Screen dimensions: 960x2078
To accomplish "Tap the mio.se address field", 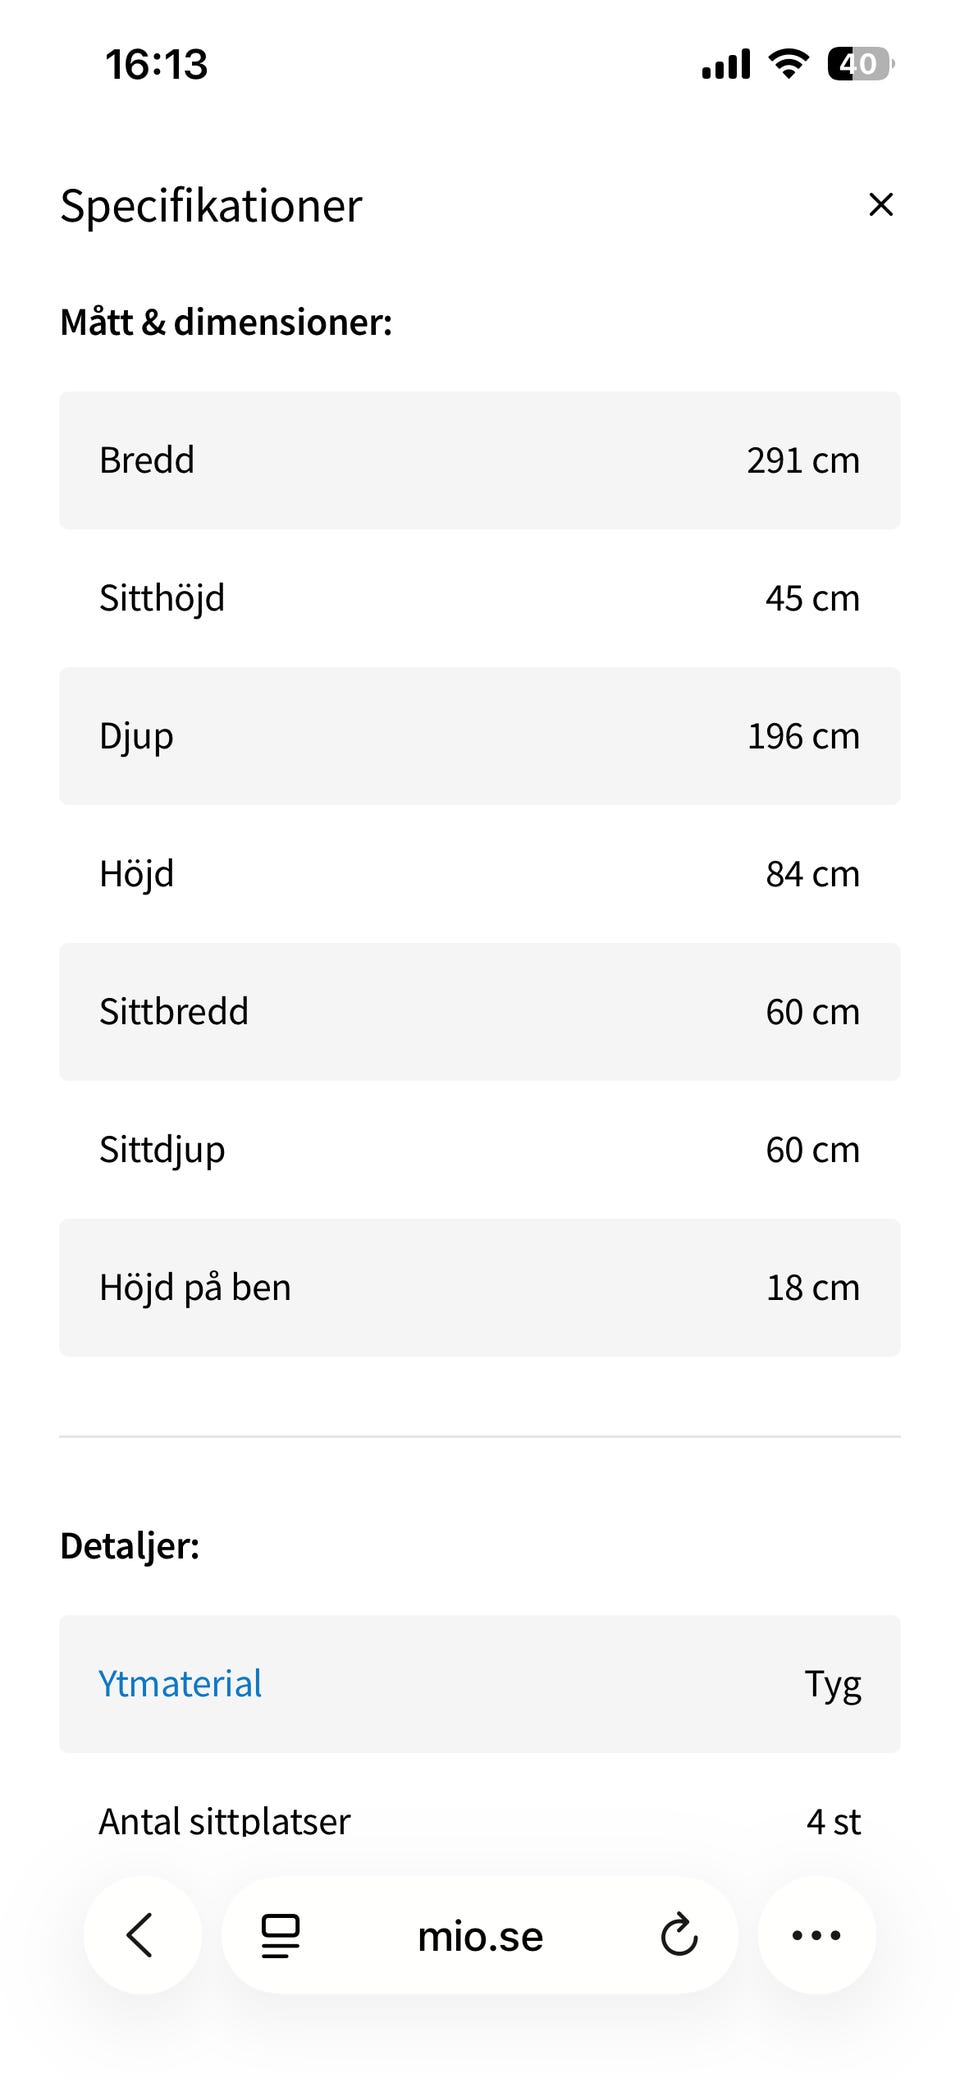I will tap(480, 1937).
